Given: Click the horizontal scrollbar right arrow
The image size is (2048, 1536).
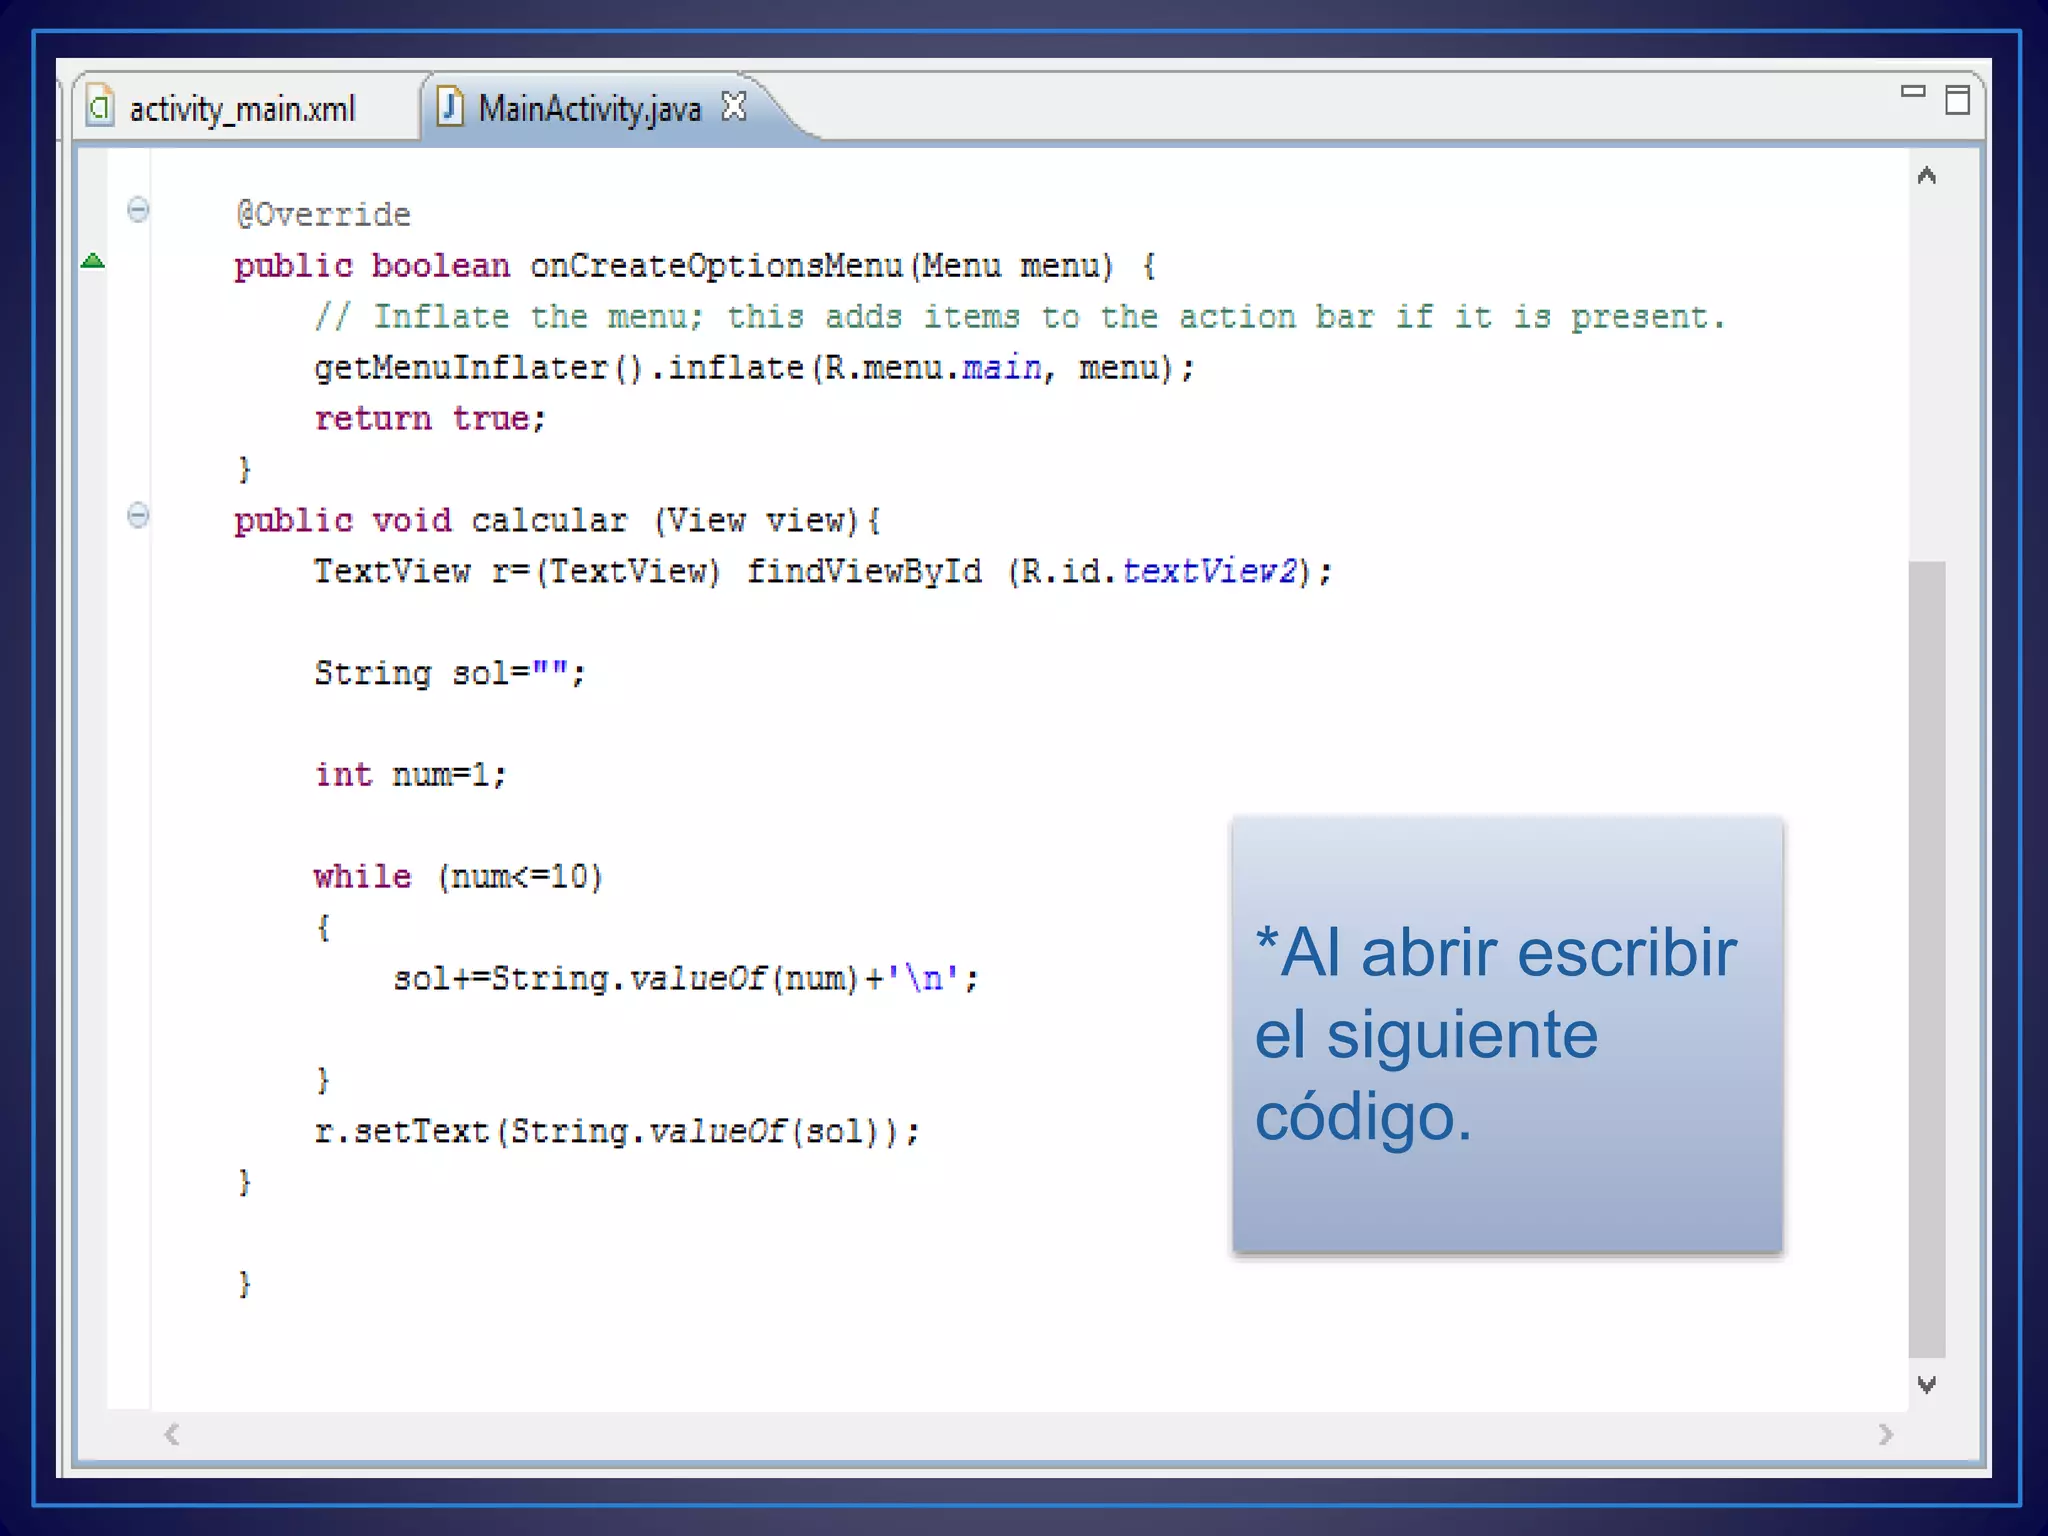Looking at the screenshot, I should (1886, 1435).
